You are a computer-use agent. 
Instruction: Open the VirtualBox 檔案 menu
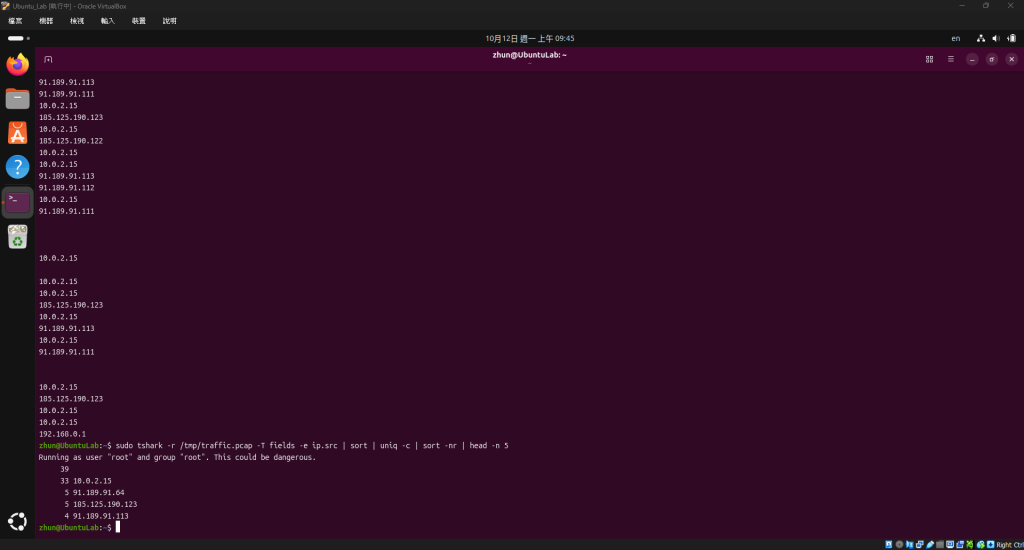coord(15,21)
